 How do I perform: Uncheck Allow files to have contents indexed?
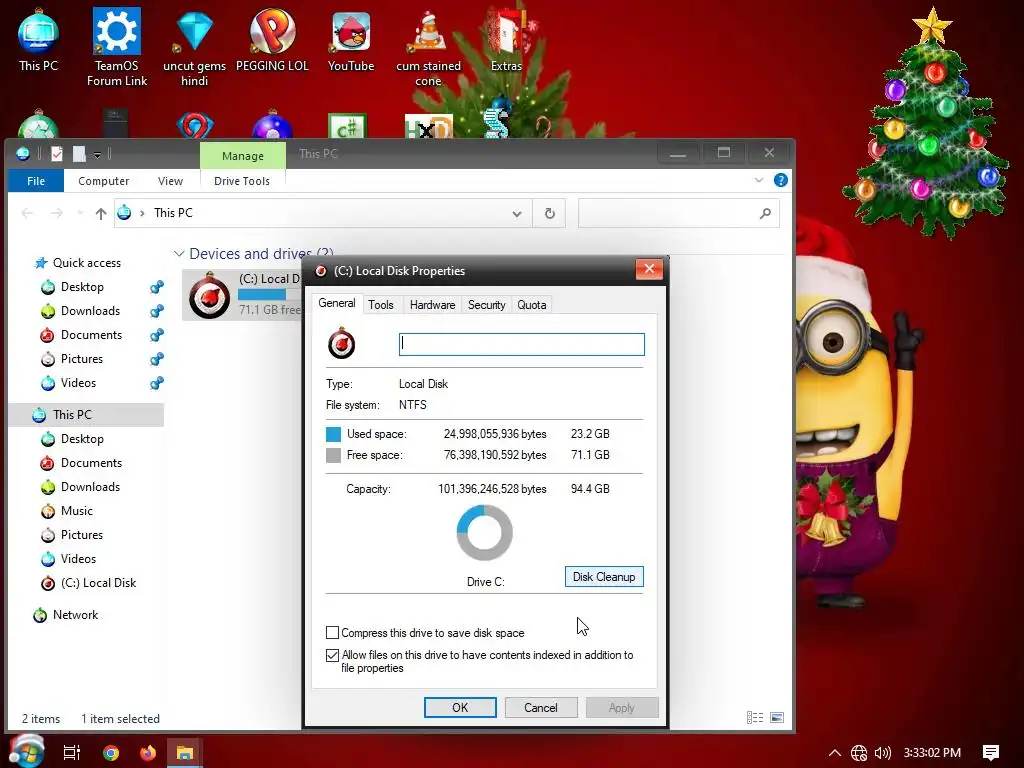332,654
